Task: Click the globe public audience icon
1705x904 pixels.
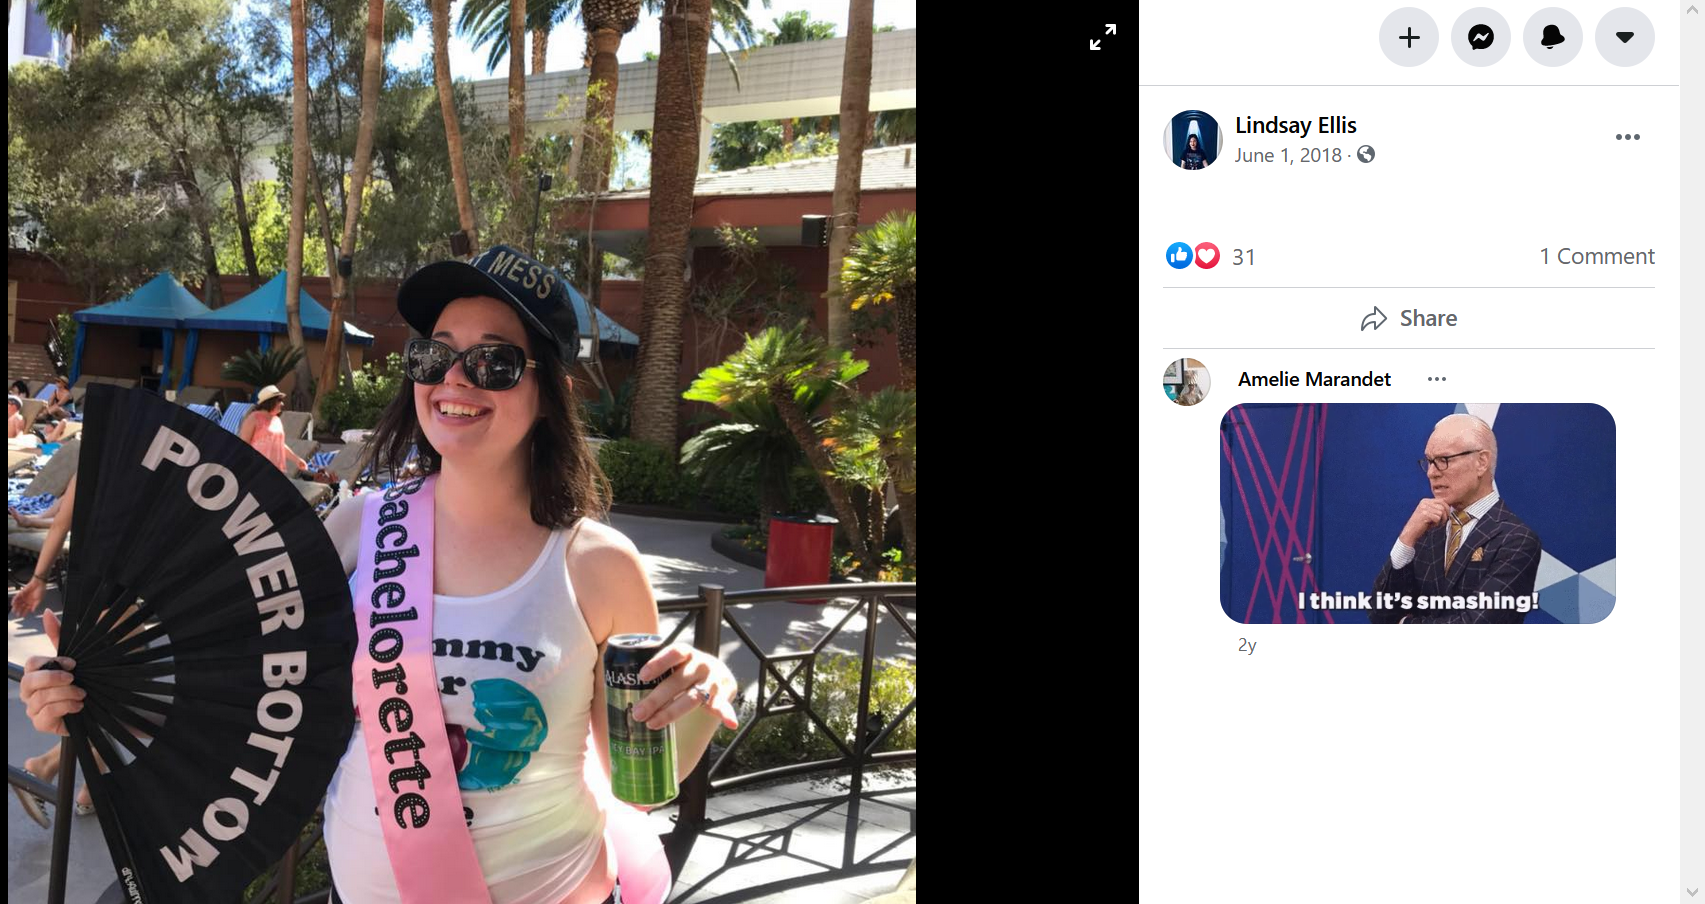Action: click(x=1366, y=154)
